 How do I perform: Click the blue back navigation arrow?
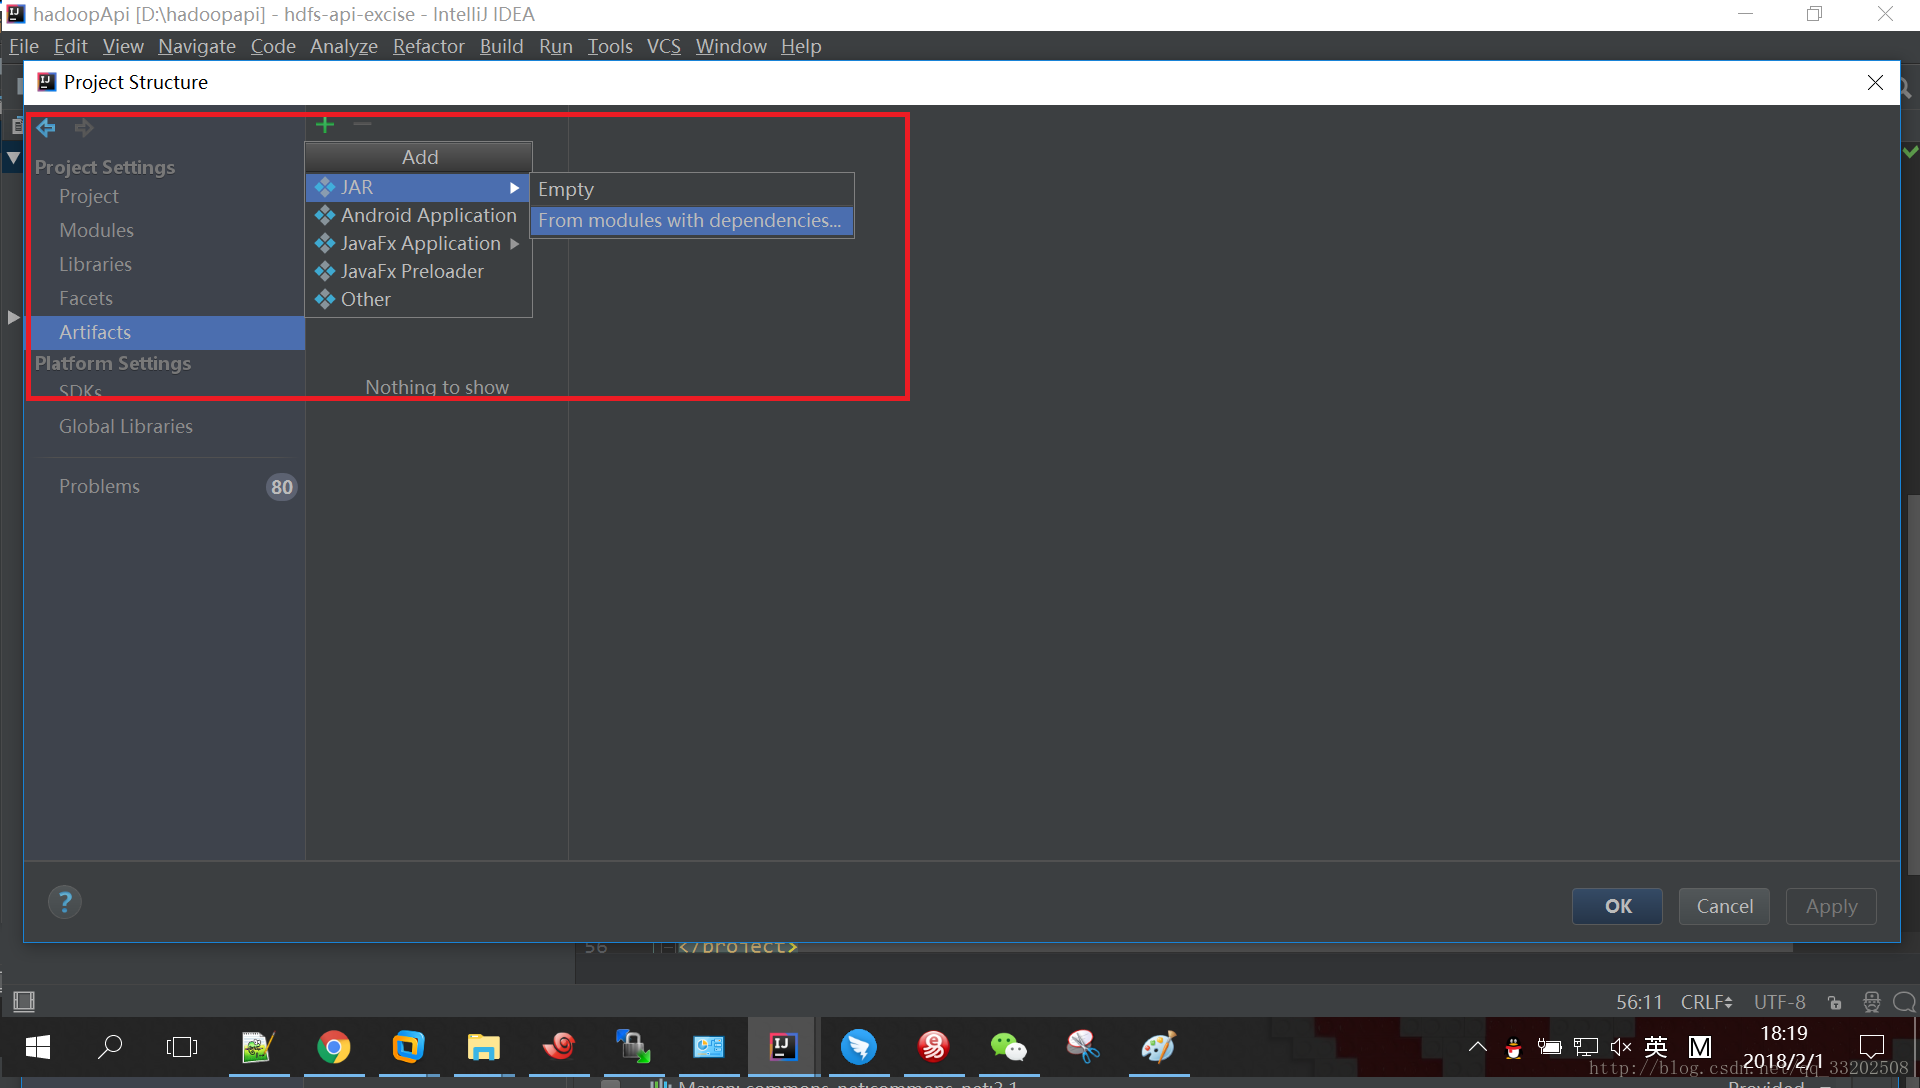pos(46,128)
